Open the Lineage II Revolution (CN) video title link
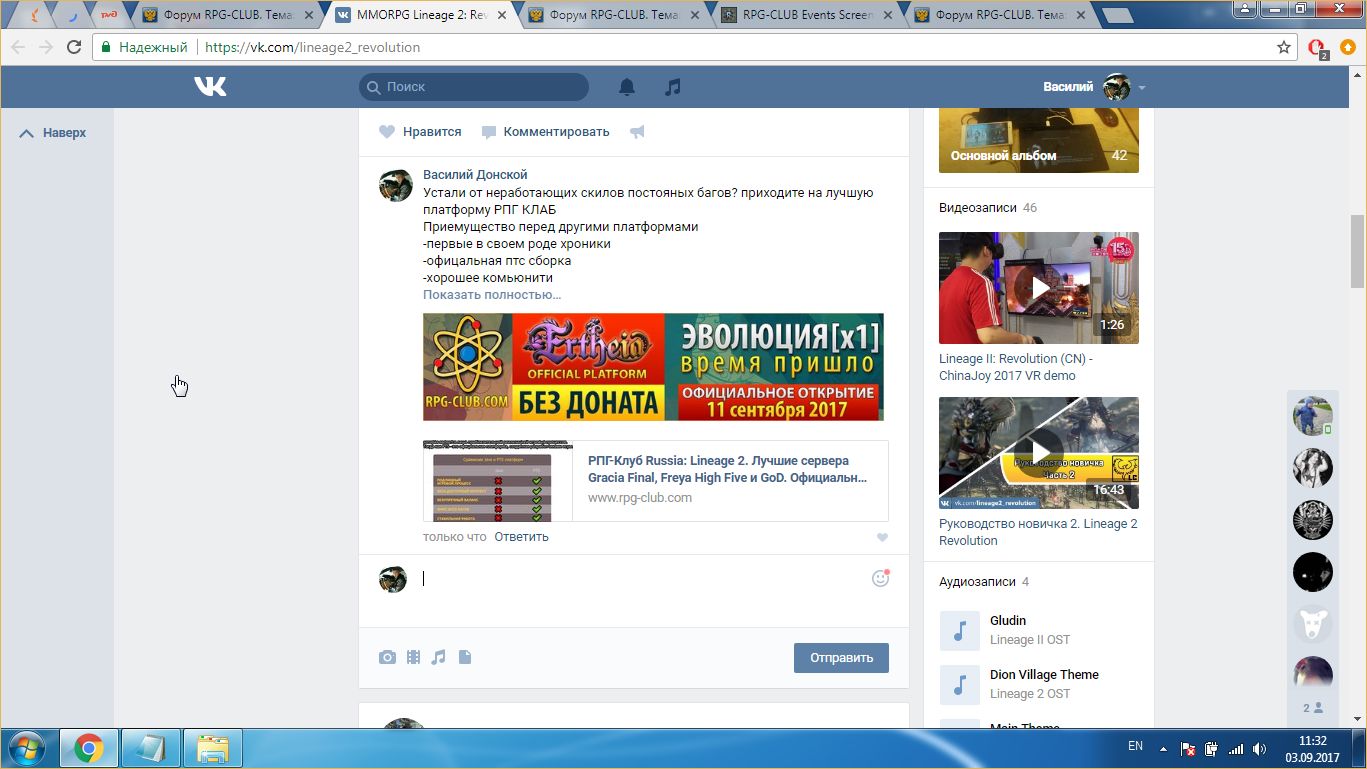The image size is (1367, 769). 1016,367
